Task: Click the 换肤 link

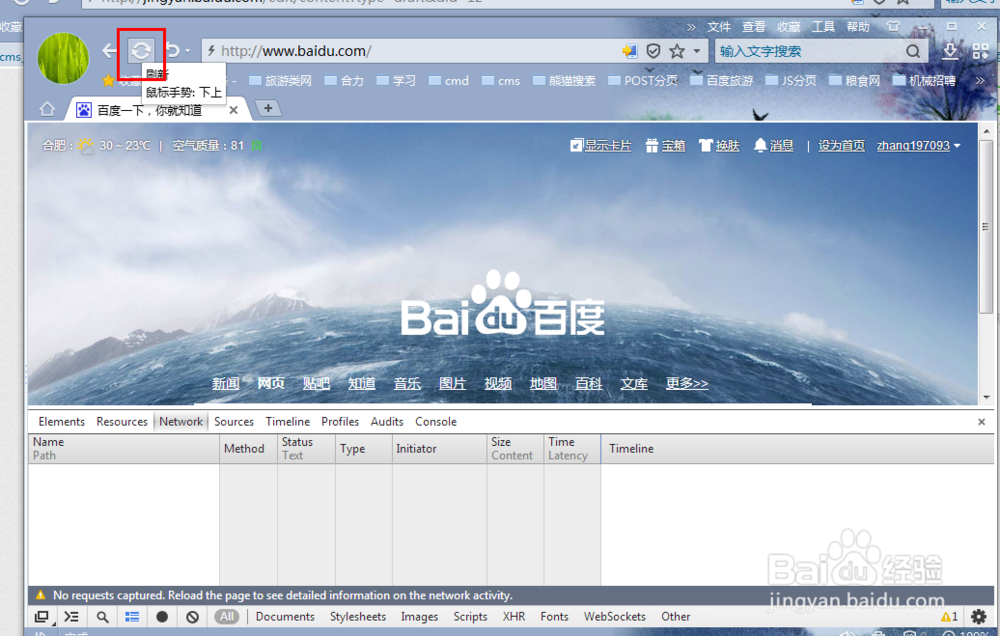Action: [x=719, y=145]
